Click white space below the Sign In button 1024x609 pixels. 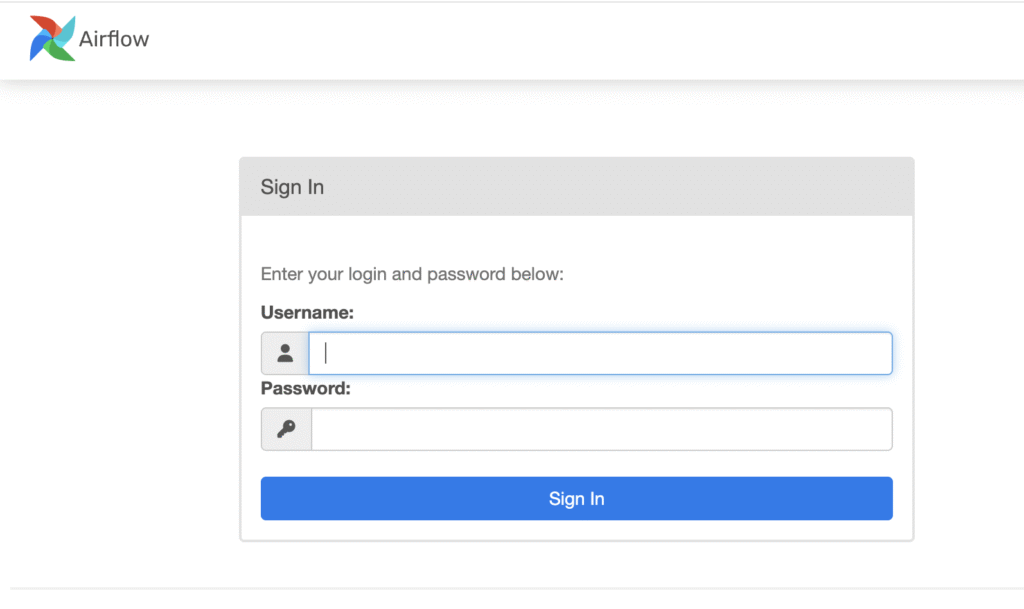coord(576,530)
